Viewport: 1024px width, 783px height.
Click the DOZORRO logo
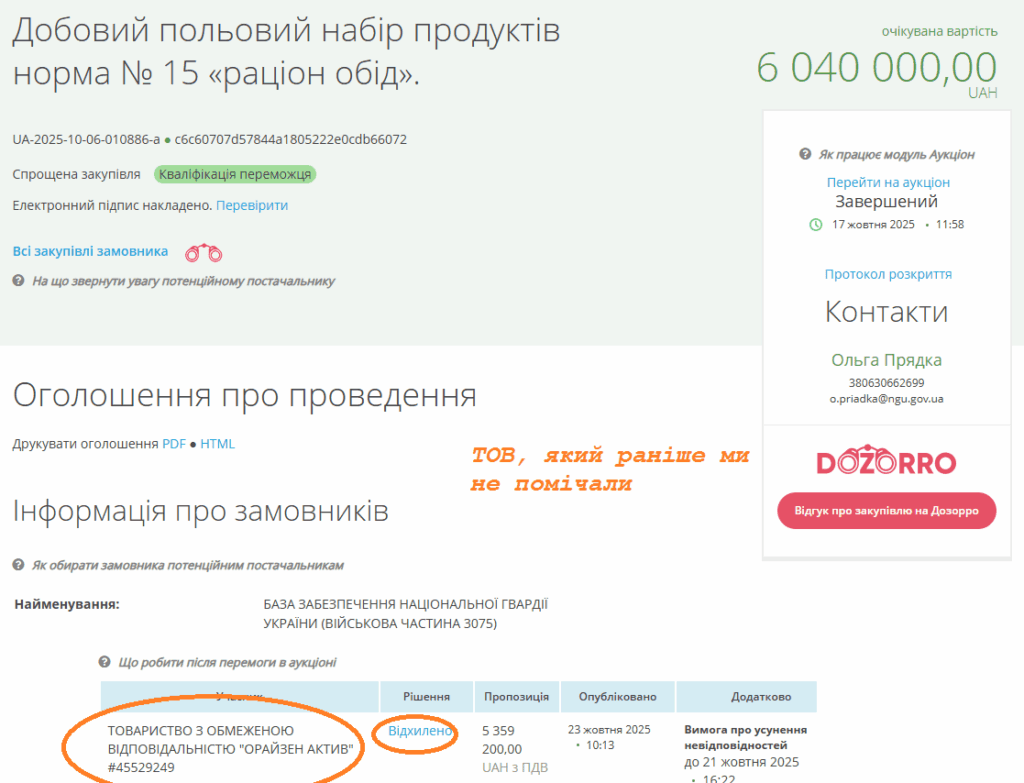(x=886, y=463)
